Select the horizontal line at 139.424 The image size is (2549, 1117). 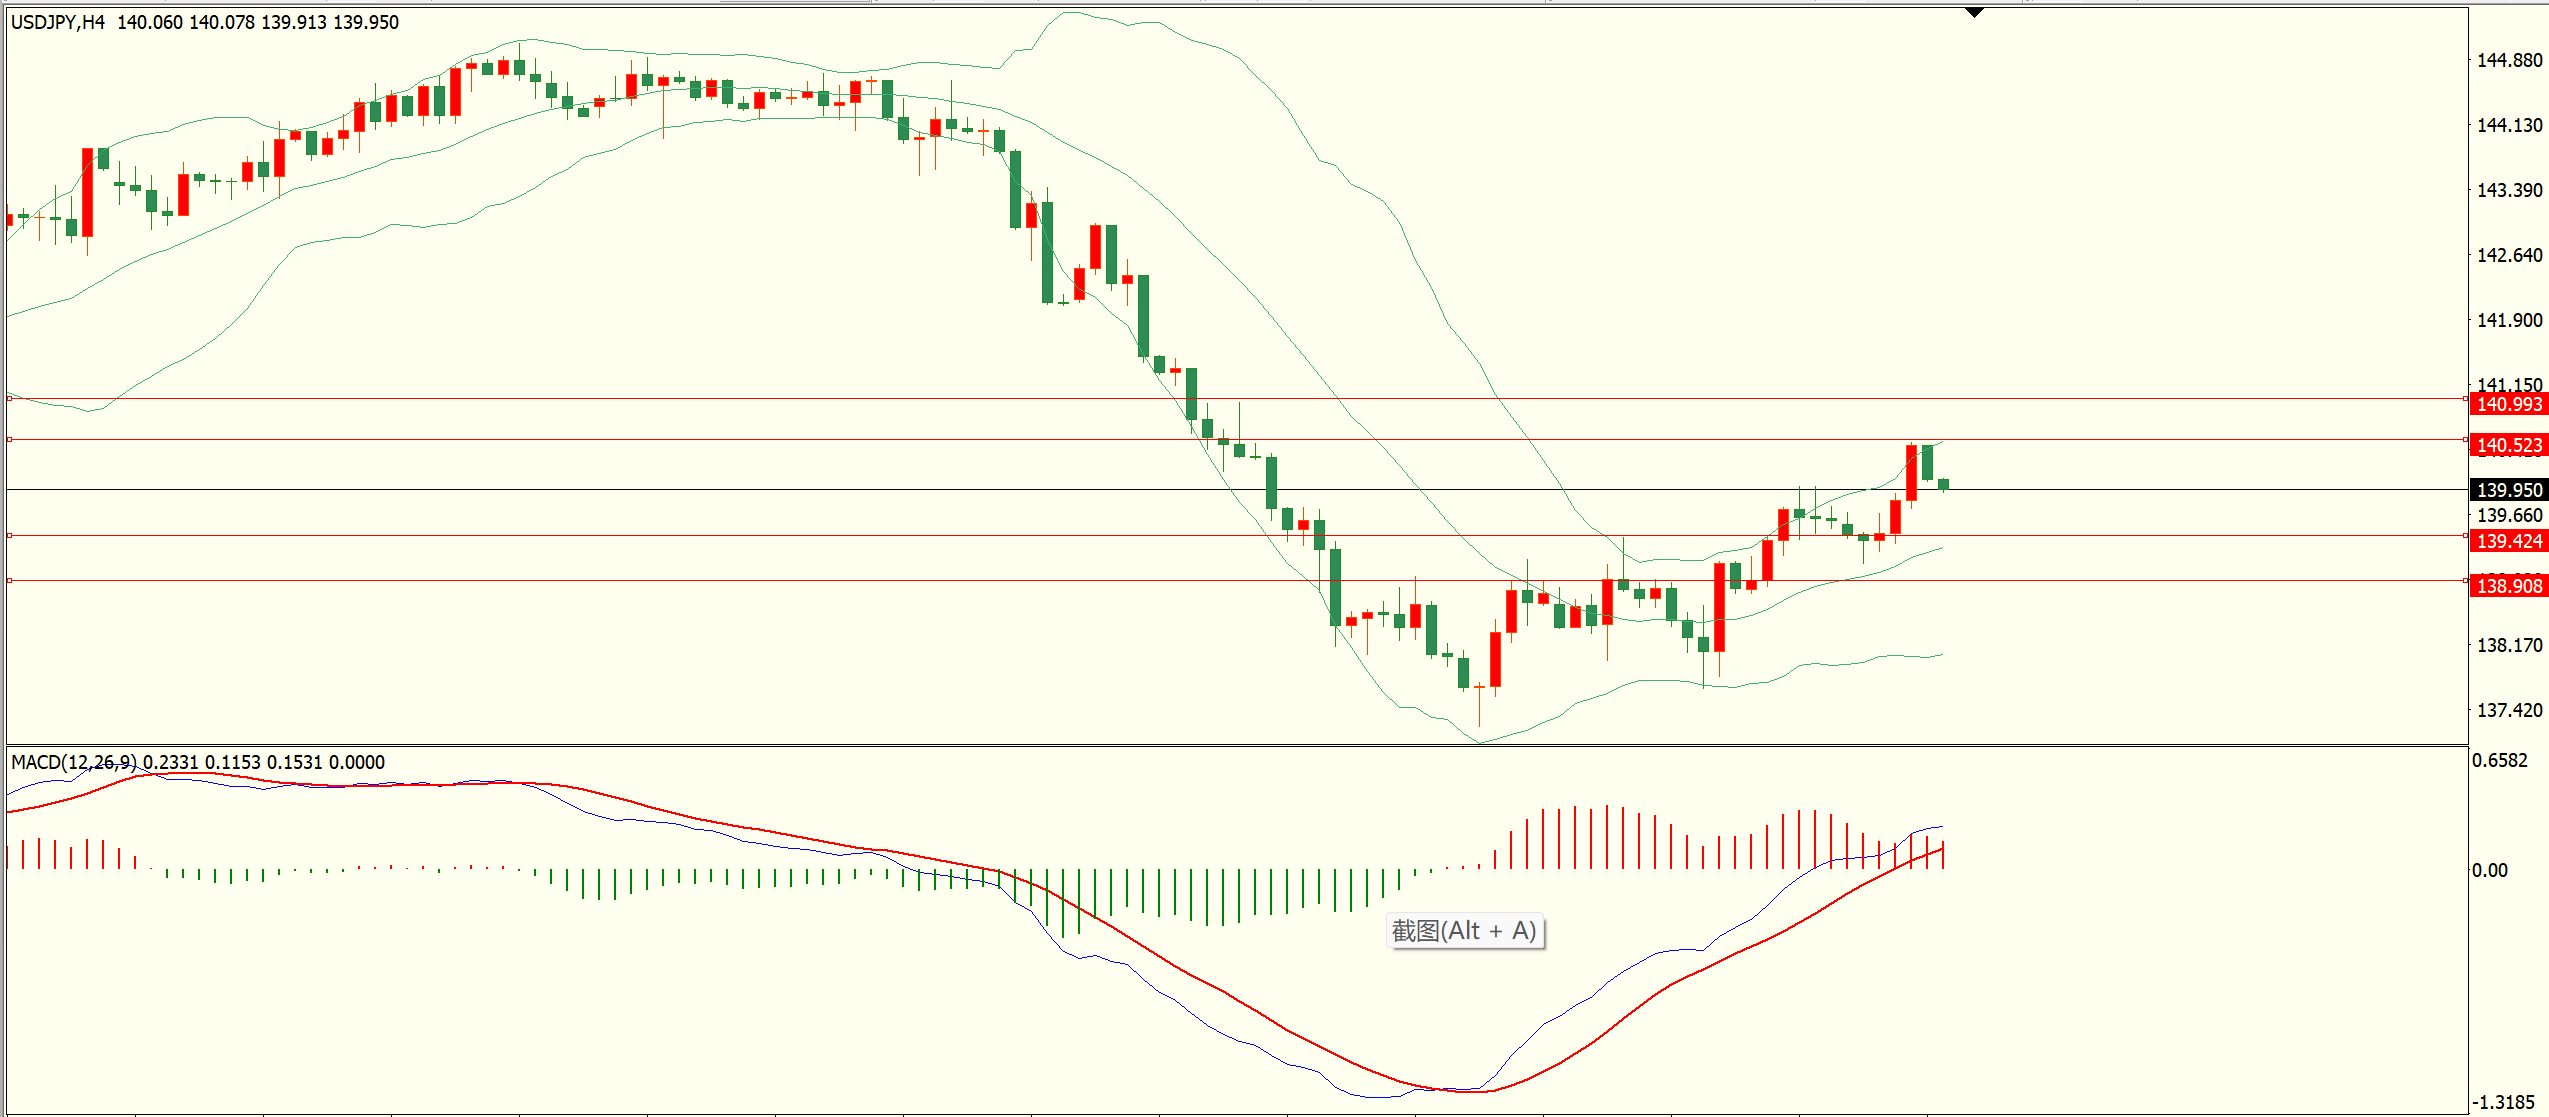pyautogui.click(x=1237, y=535)
